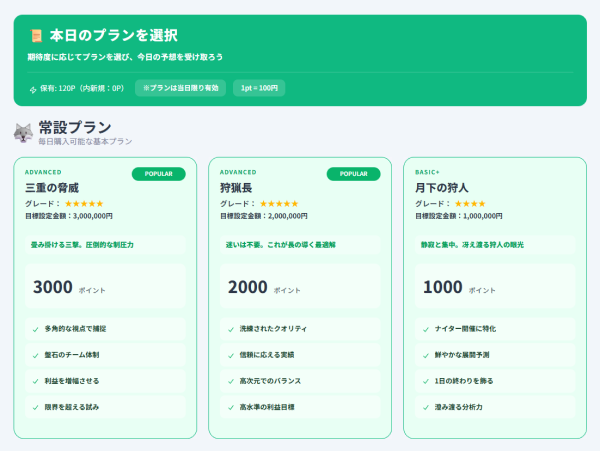The width and height of the screenshot is (600, 451).
Task: Click the wolf icon beside 常設プラン
Action: (23, 133)
